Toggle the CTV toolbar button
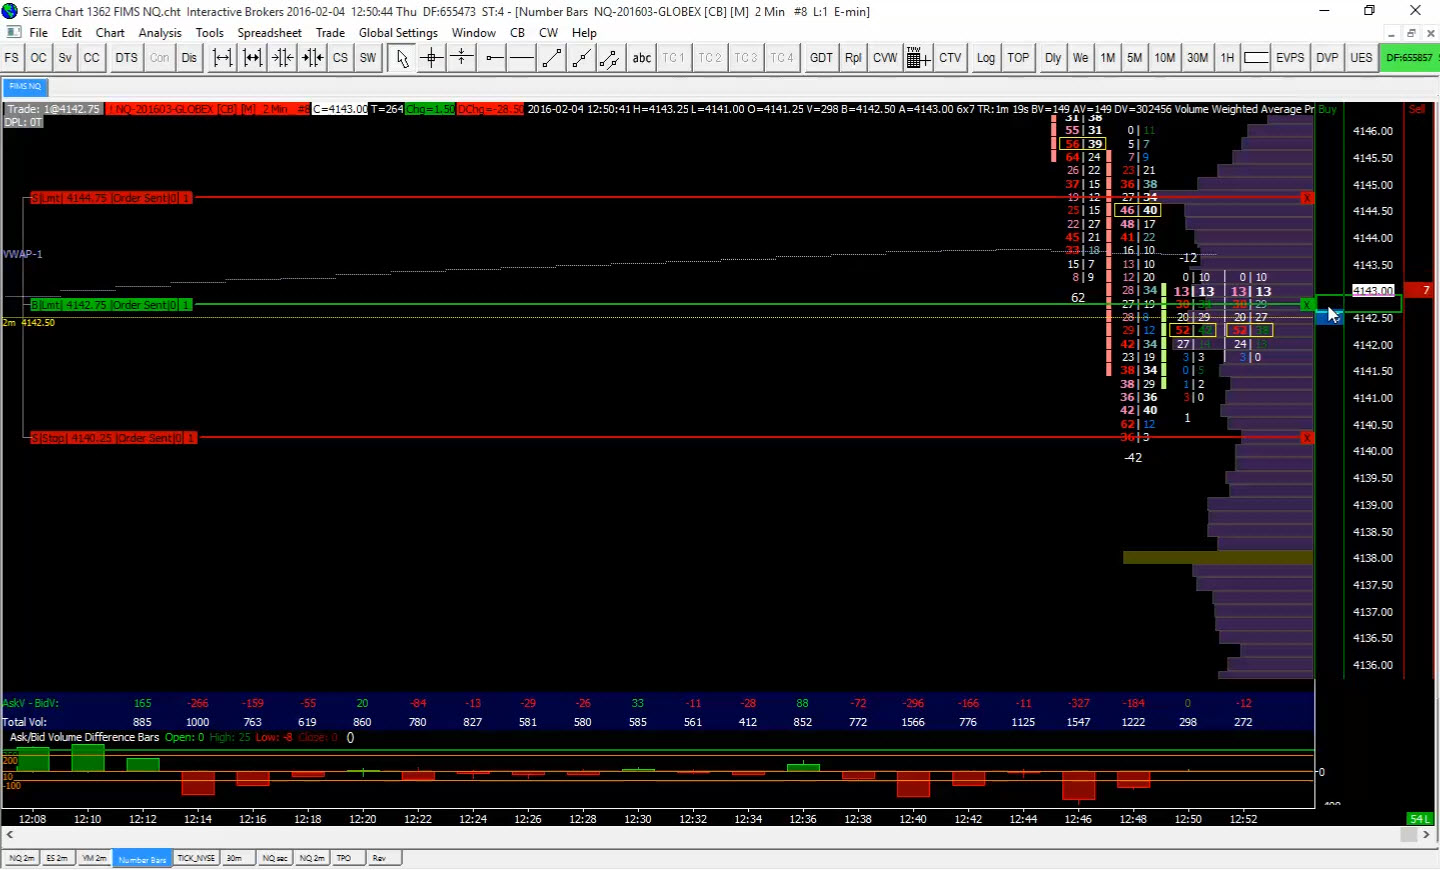The height and width of the screenshot is (870, 1440). (x=950, y=58)
